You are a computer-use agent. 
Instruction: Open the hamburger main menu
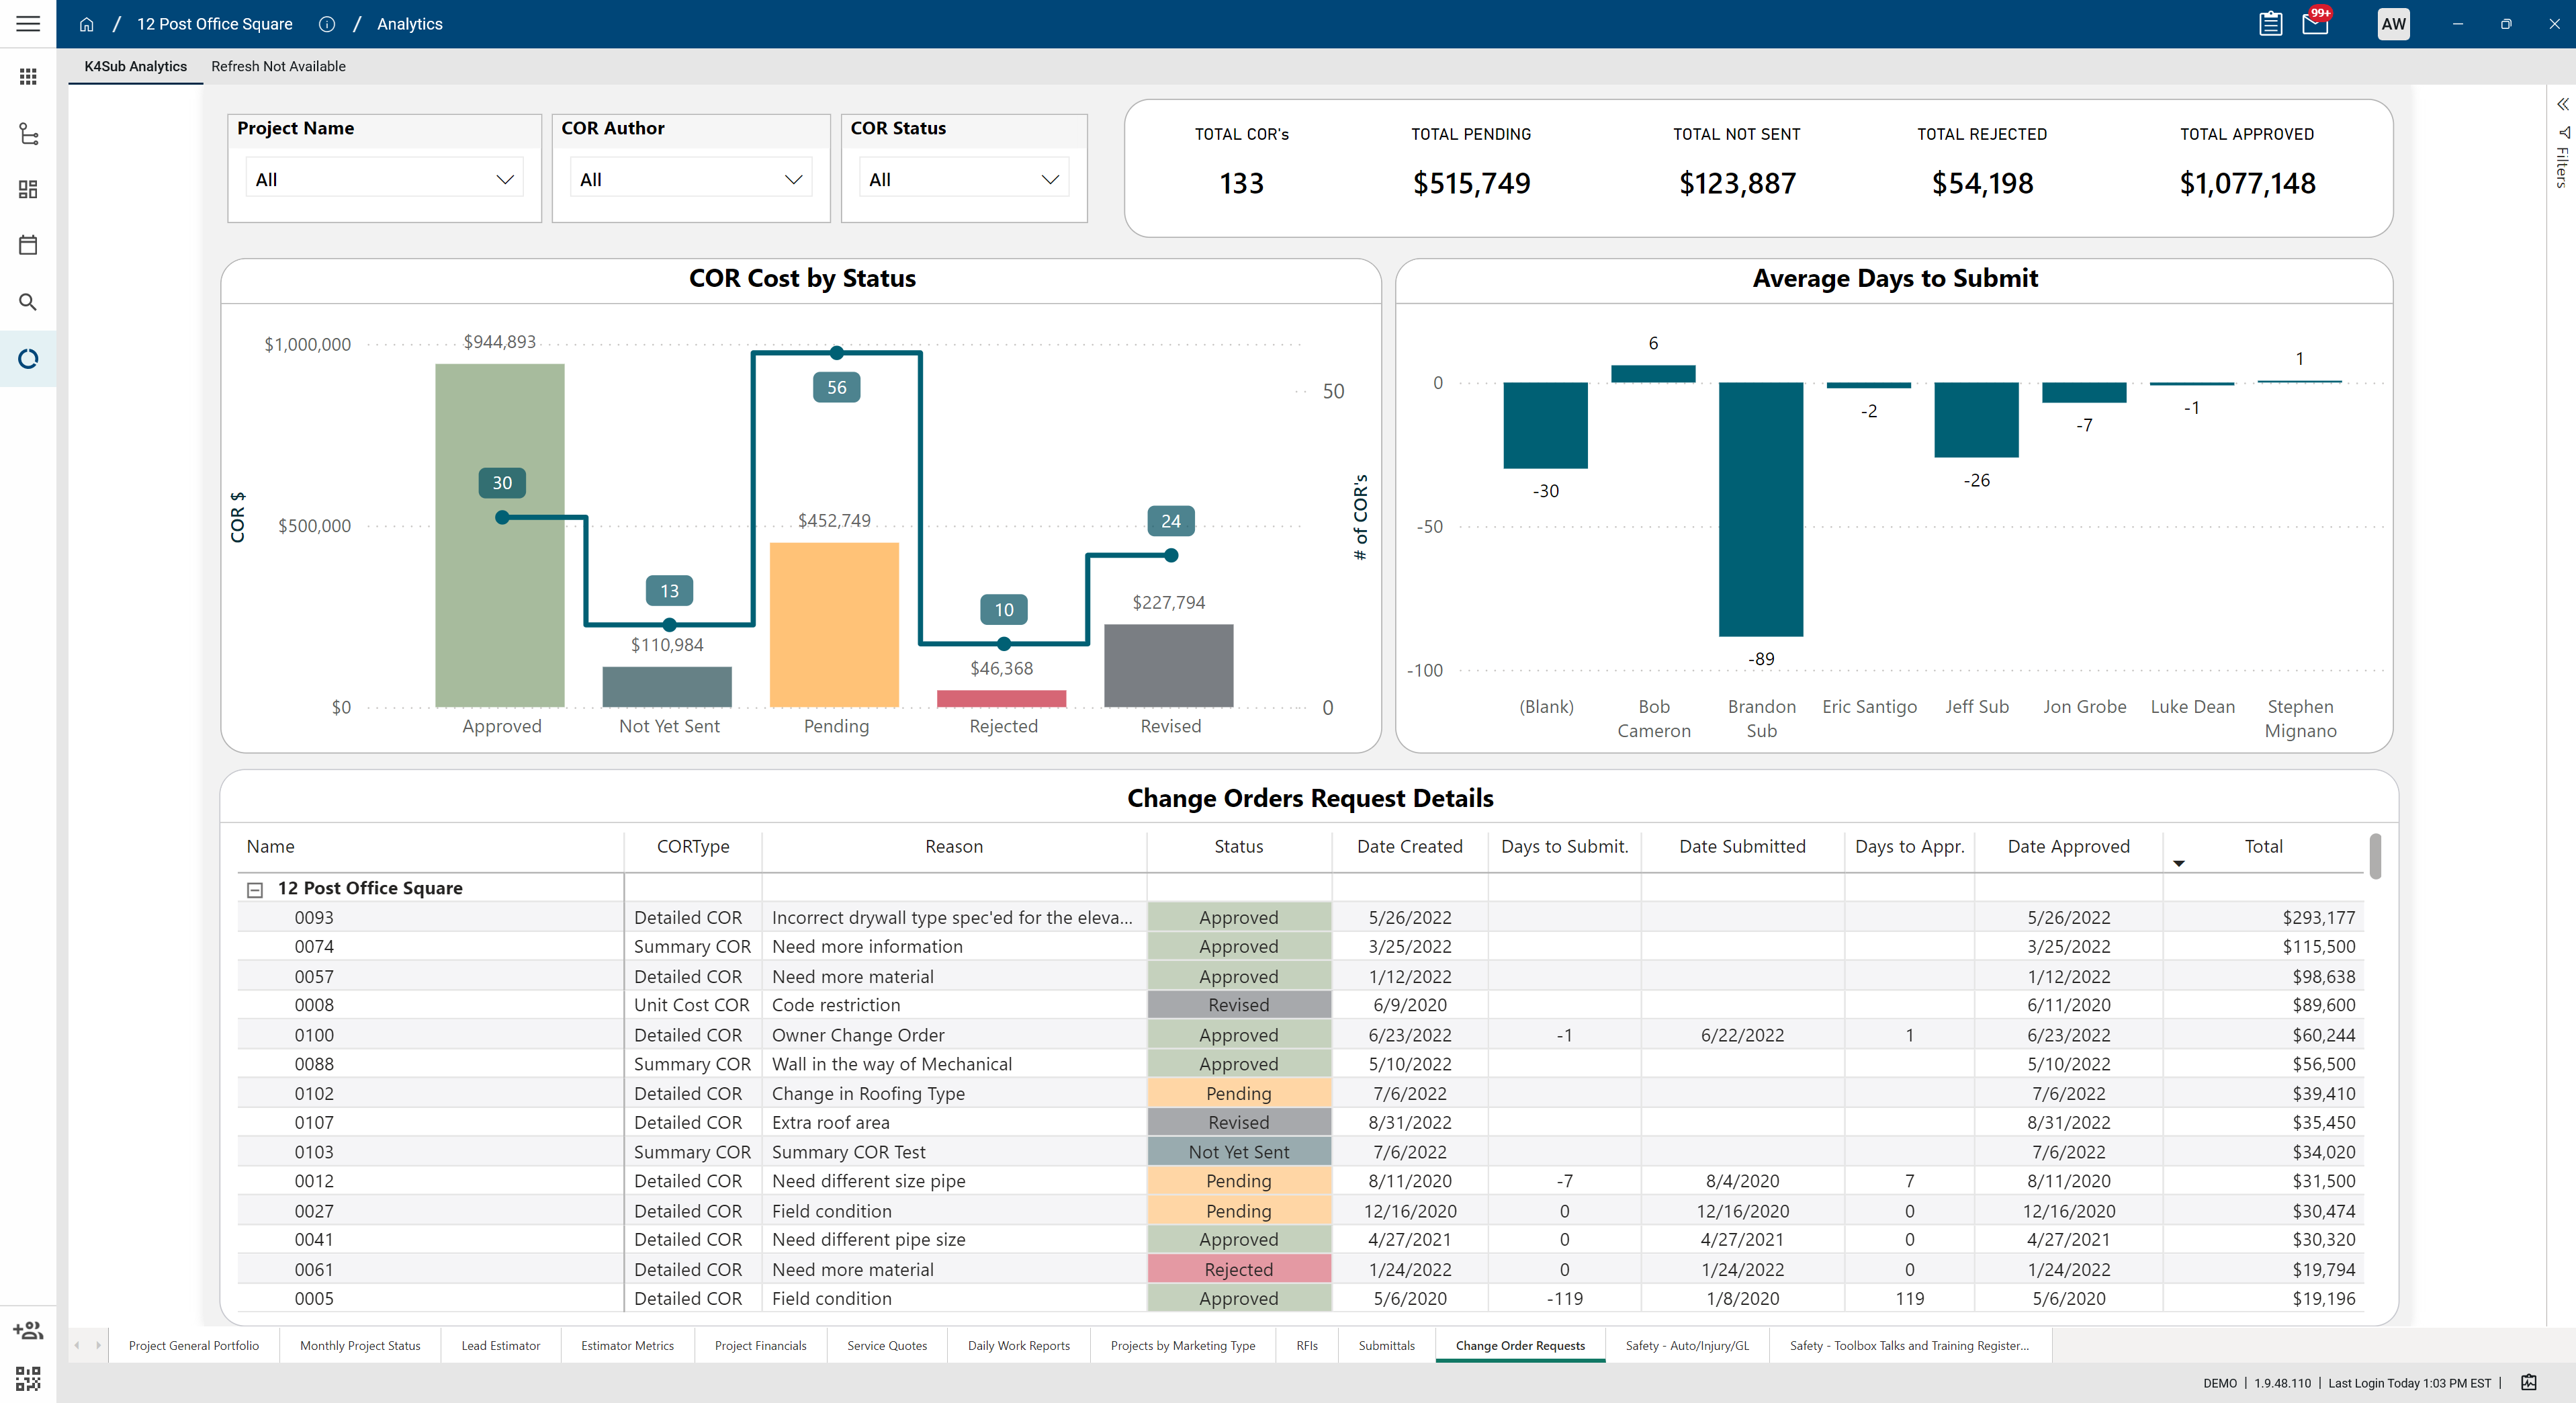pyautogui.click(x=28, y=23)
